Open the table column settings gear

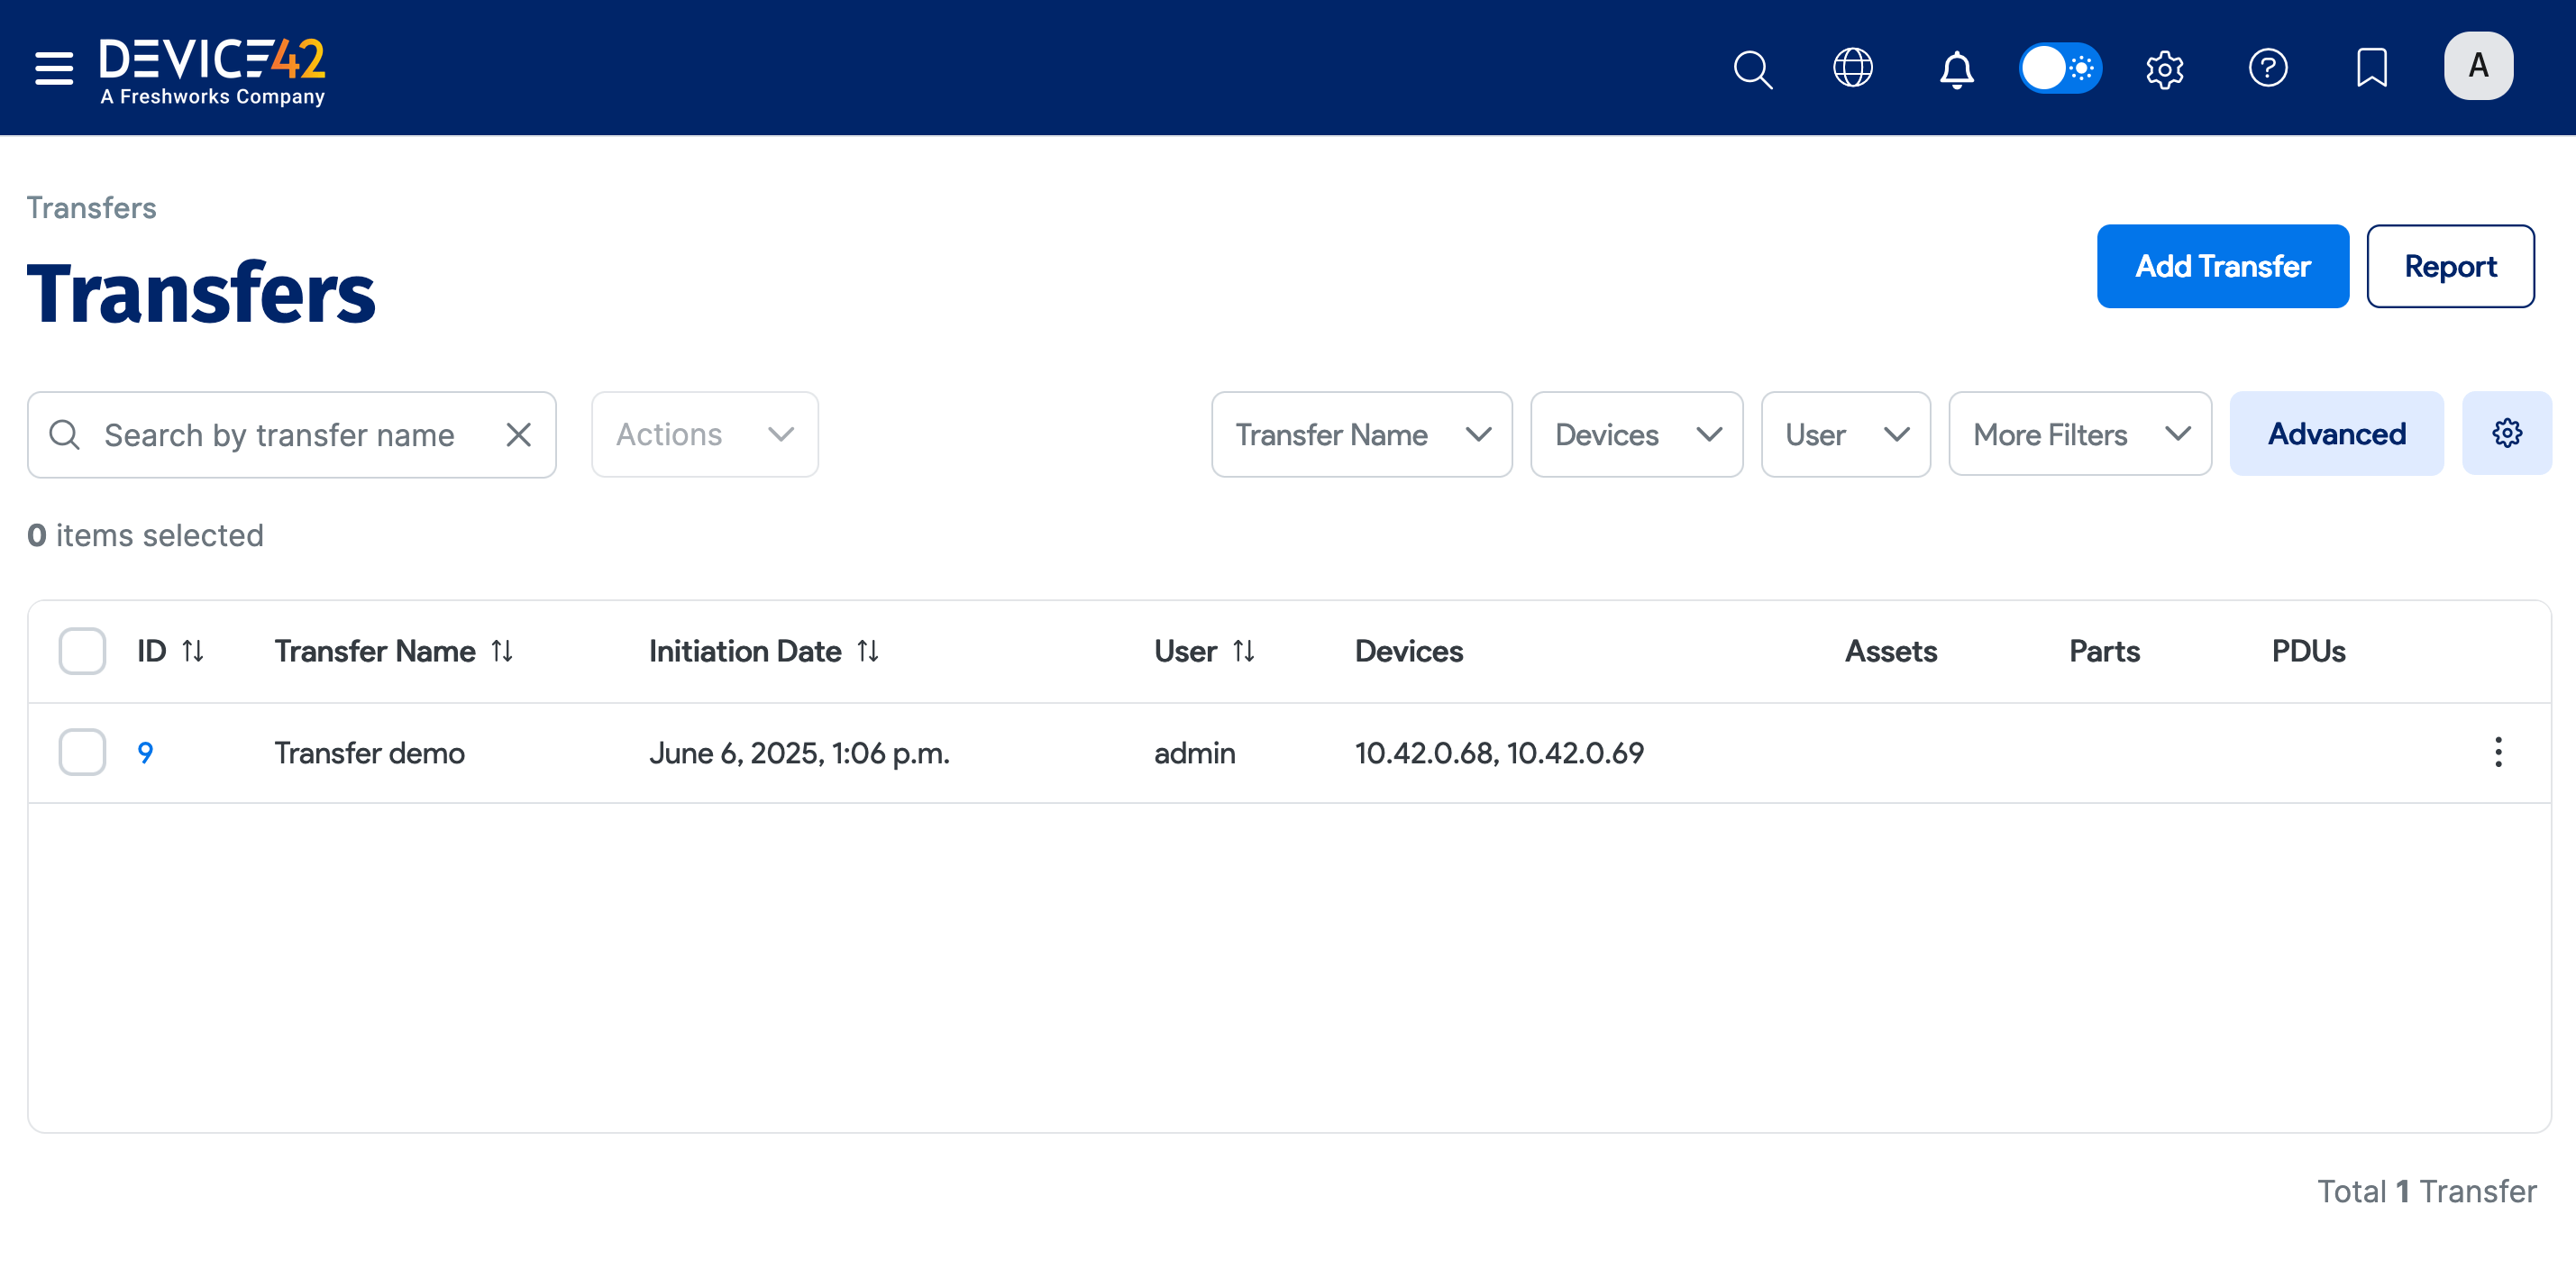click(x=2506, y=433)
